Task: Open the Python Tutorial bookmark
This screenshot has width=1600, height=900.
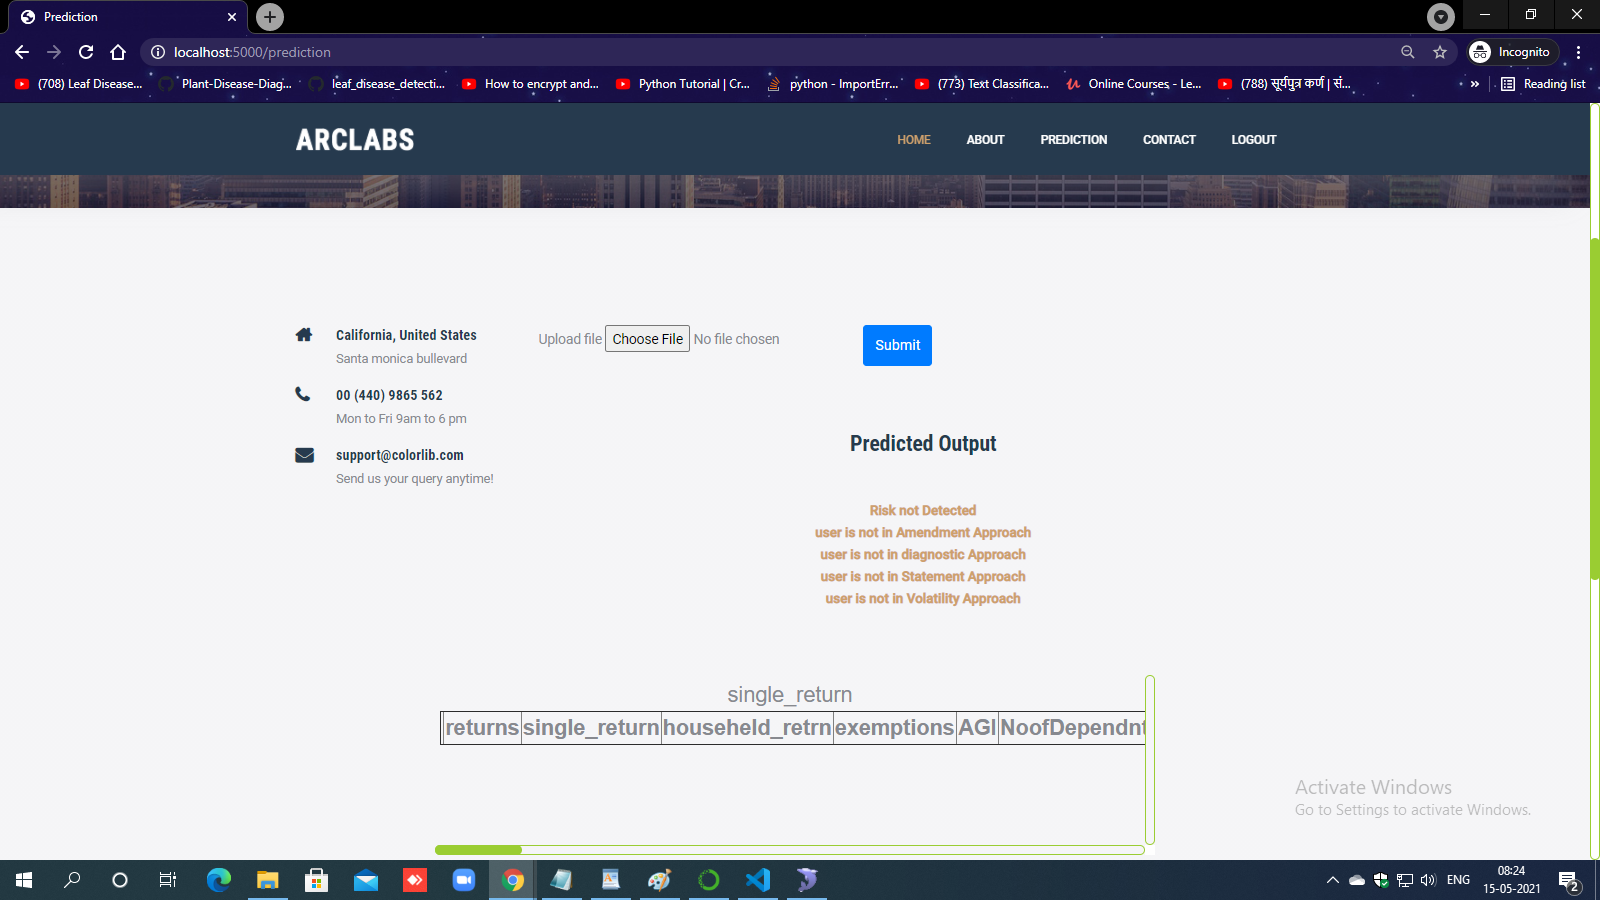Action: pyautogui.click(x=684, y=84)
